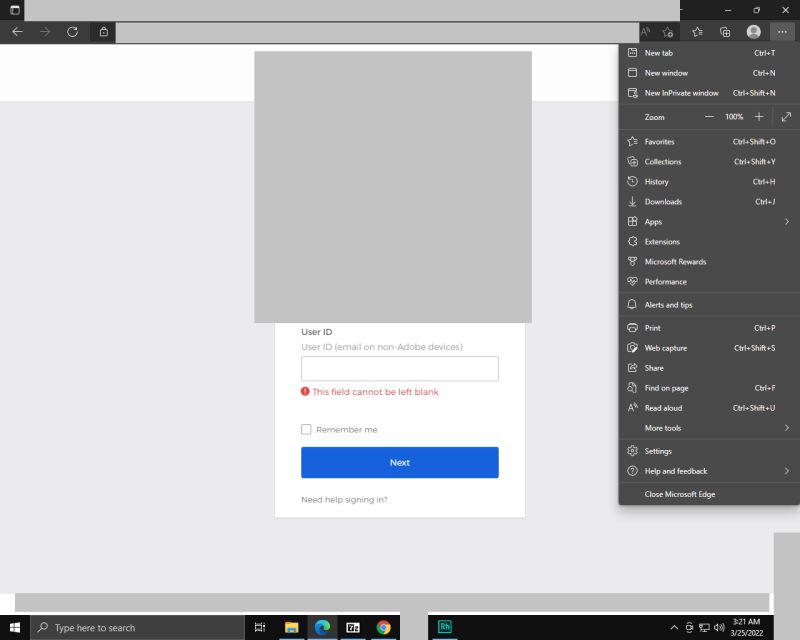800x640 pixels.
Task: Expand the Apps submenu
Action: point(652,221)
